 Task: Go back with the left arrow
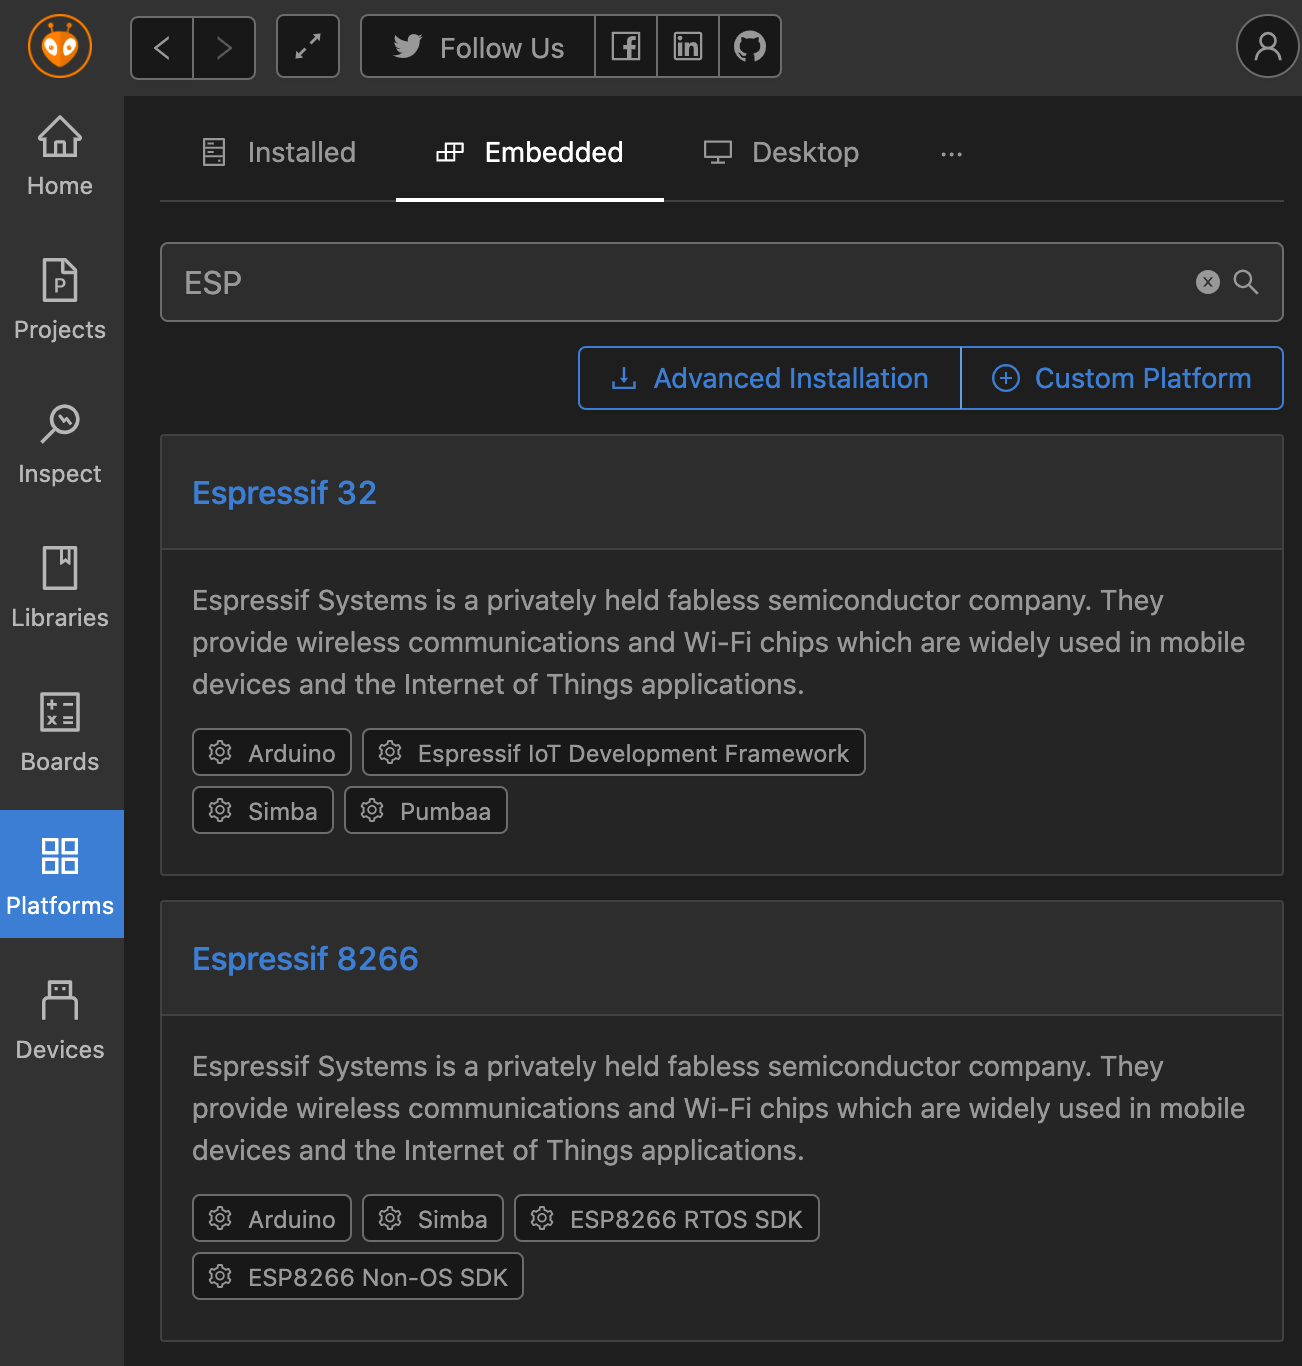[x=162, y=47]
